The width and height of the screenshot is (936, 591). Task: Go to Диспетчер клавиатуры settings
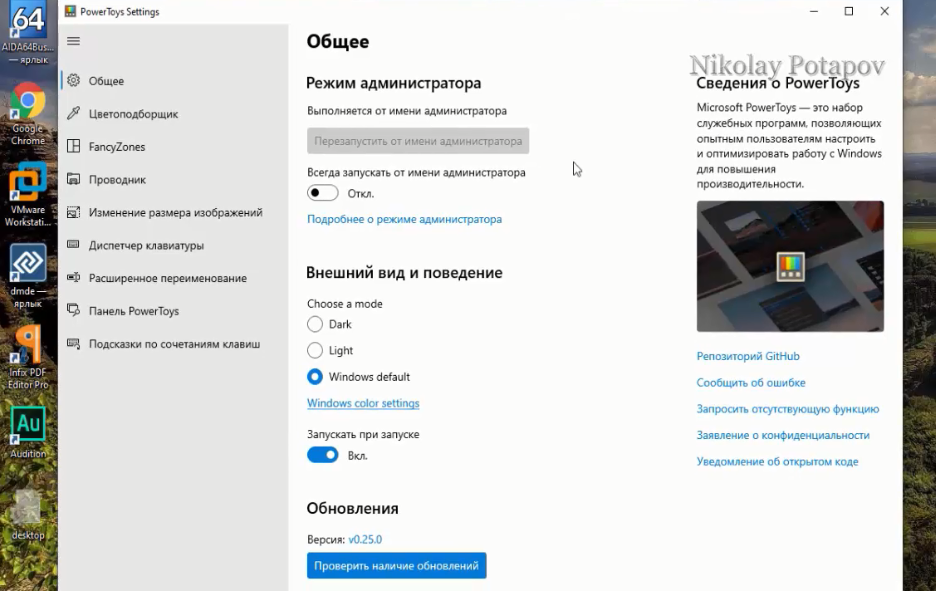(x=173, y=245)
